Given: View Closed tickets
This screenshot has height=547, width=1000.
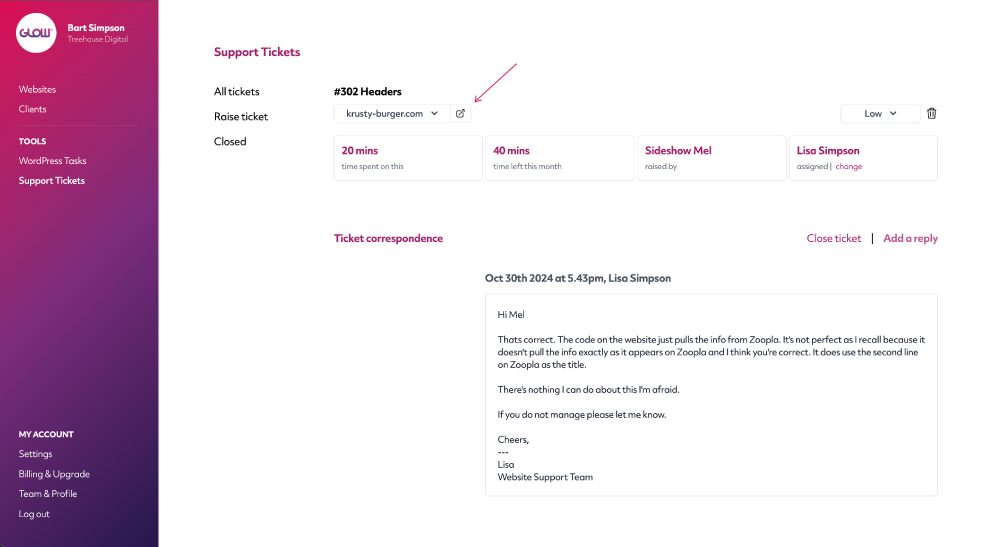Looking at the screenshot, I should [x=230, y=142].
